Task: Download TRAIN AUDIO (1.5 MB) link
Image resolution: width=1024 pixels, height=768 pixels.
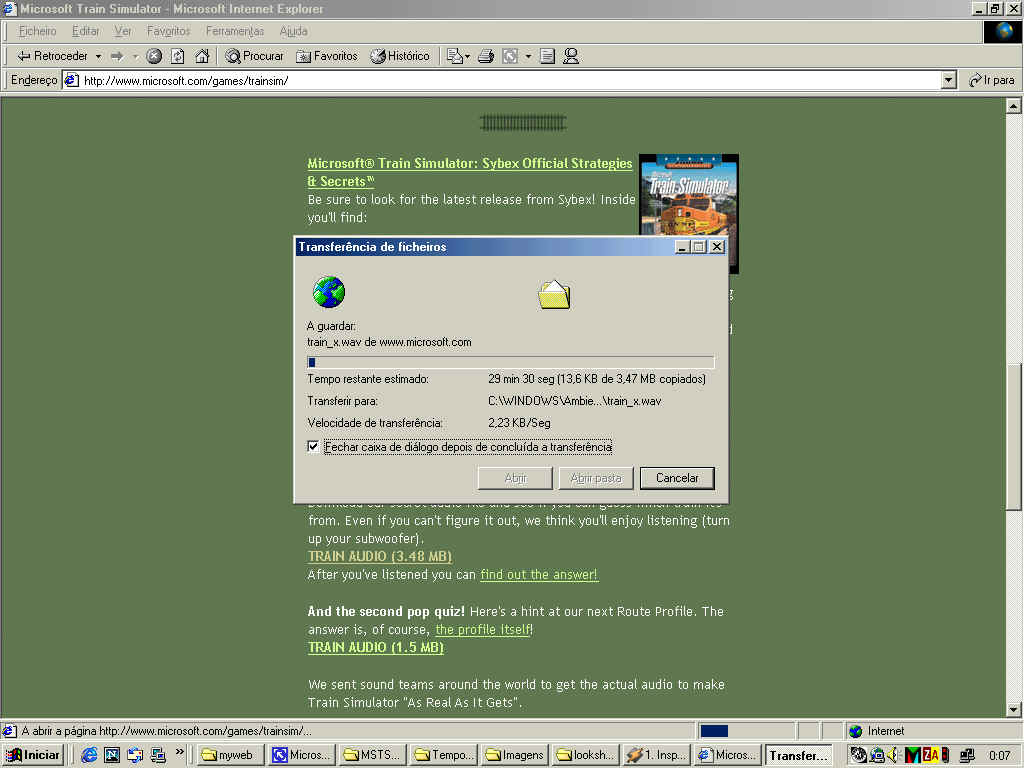Action: tap(376, 647)
